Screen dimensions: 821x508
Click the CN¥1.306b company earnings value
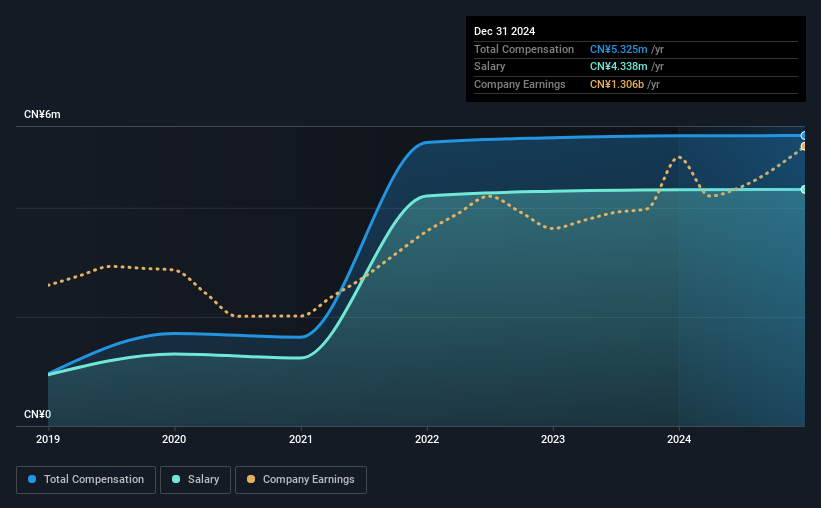[617, 84]
